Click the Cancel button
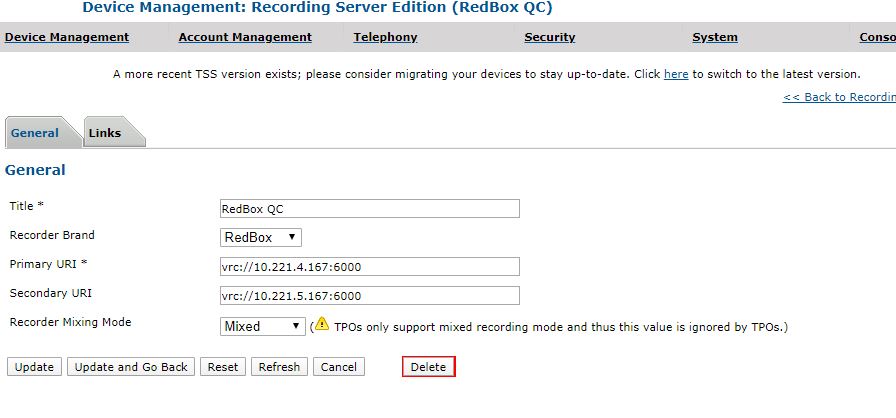This screenshot has width=896, height=418. pyautogui.click(x=339, y=367)
